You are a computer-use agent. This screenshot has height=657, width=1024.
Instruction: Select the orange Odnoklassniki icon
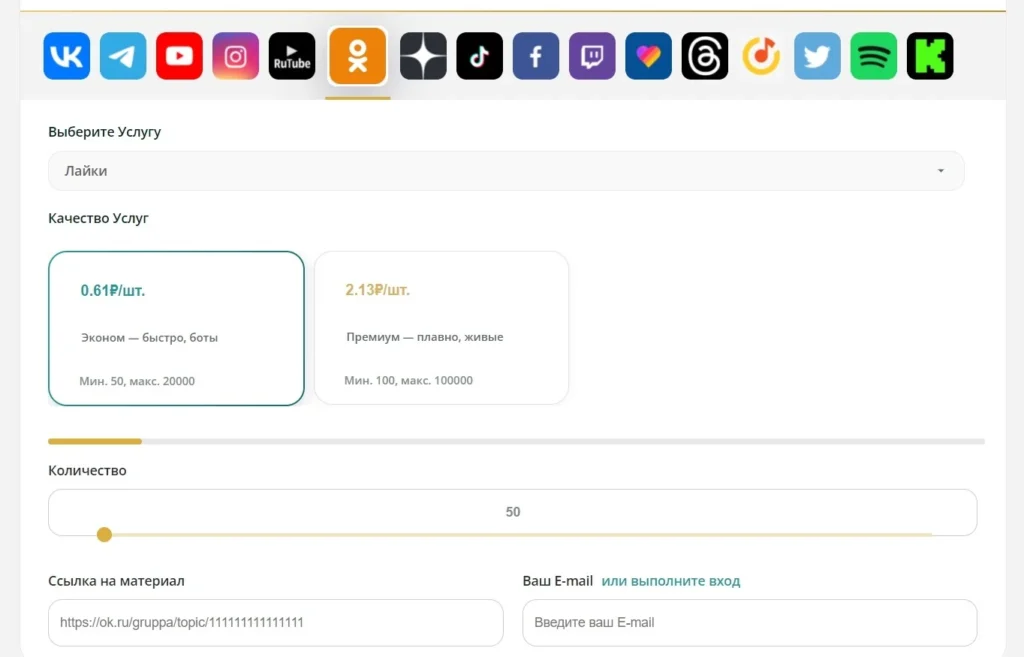(x=357, y=56)
